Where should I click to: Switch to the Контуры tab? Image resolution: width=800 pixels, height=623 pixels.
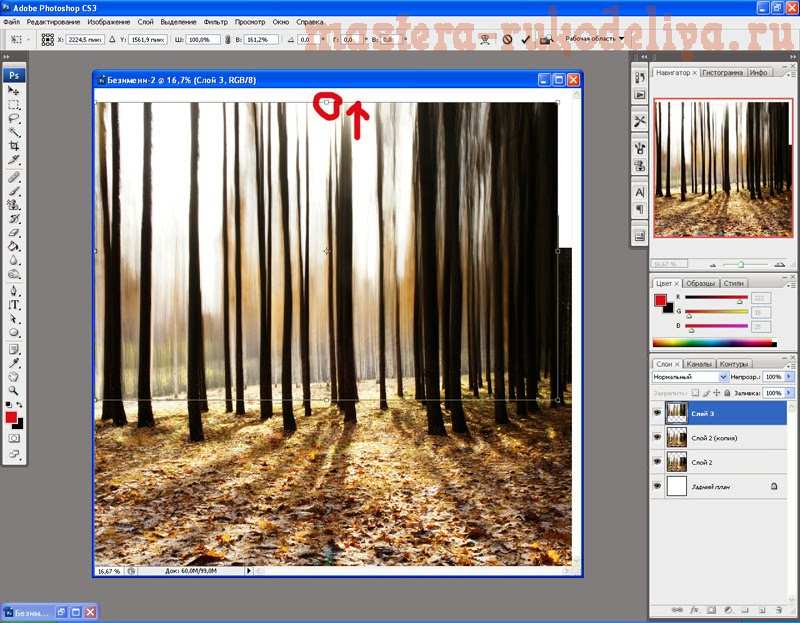tap(734, 364)
